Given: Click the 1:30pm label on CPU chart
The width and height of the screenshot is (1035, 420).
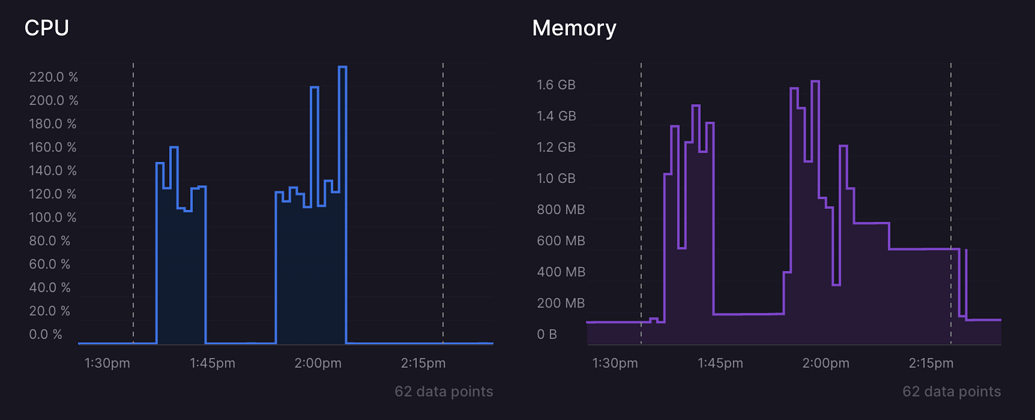Looking at the screenshot, I should point(107,363).
